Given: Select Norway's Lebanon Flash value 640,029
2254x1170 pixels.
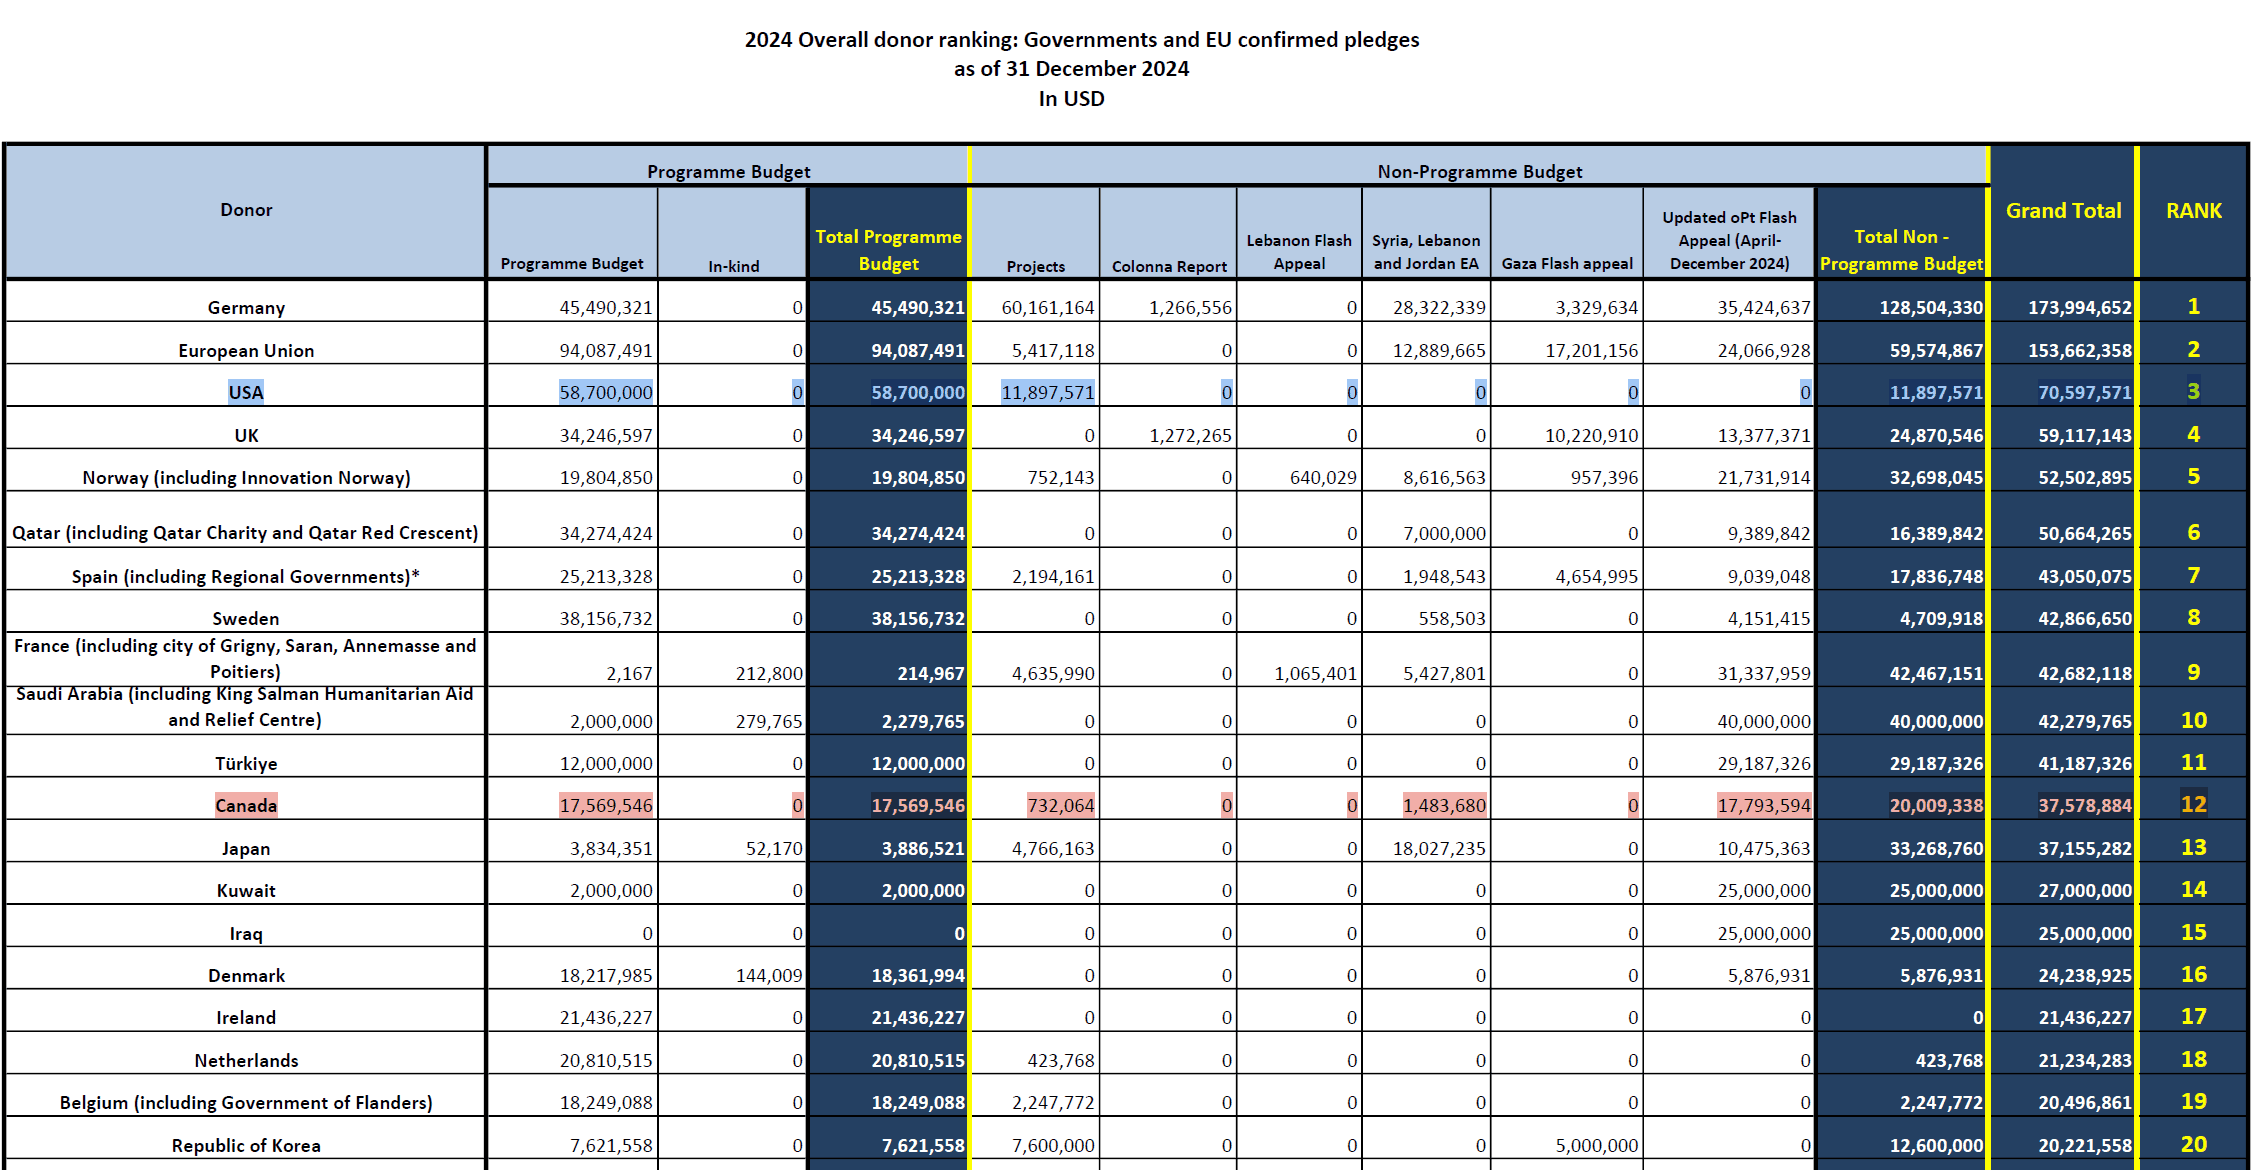Looking at the screenshot, I should point(1322,477).
